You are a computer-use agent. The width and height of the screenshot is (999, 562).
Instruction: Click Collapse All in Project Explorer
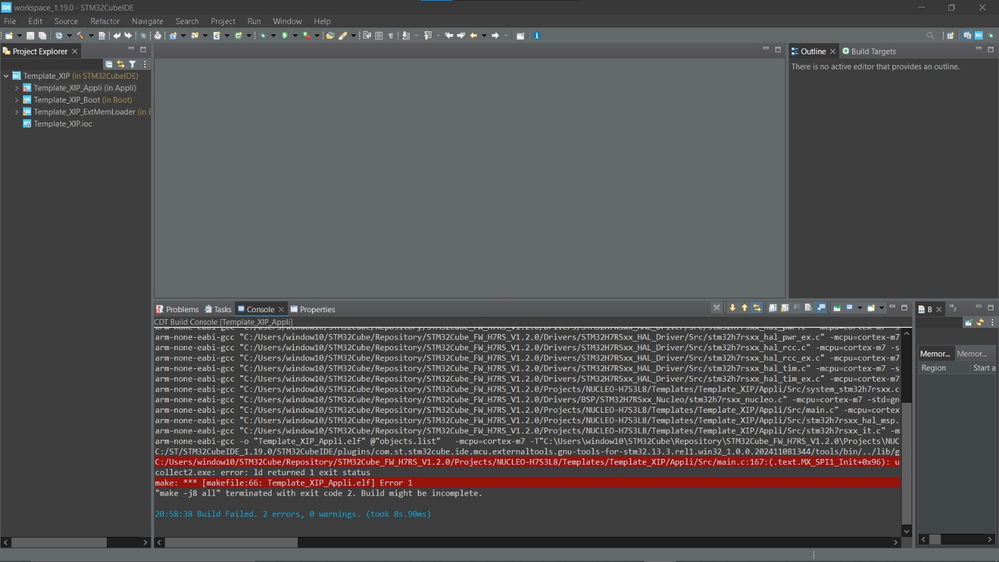point(109,64)
